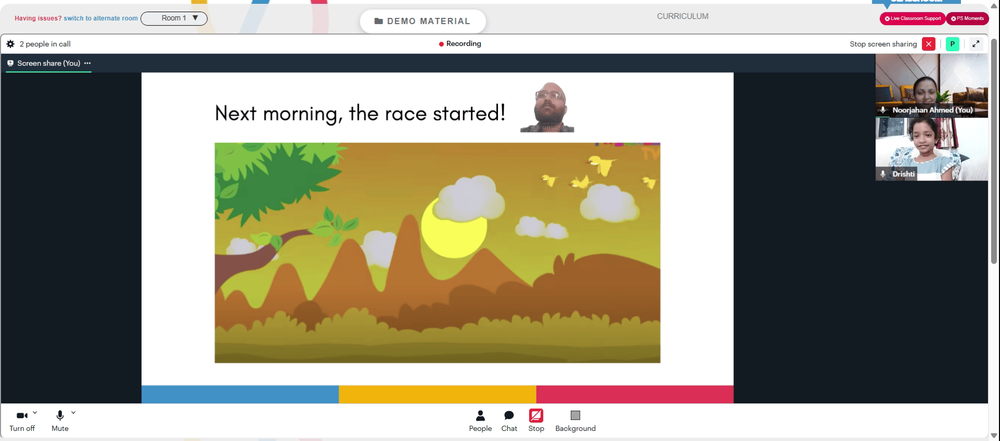Click the green P badge
The image size is (1000, 441).
coord(952,44)
